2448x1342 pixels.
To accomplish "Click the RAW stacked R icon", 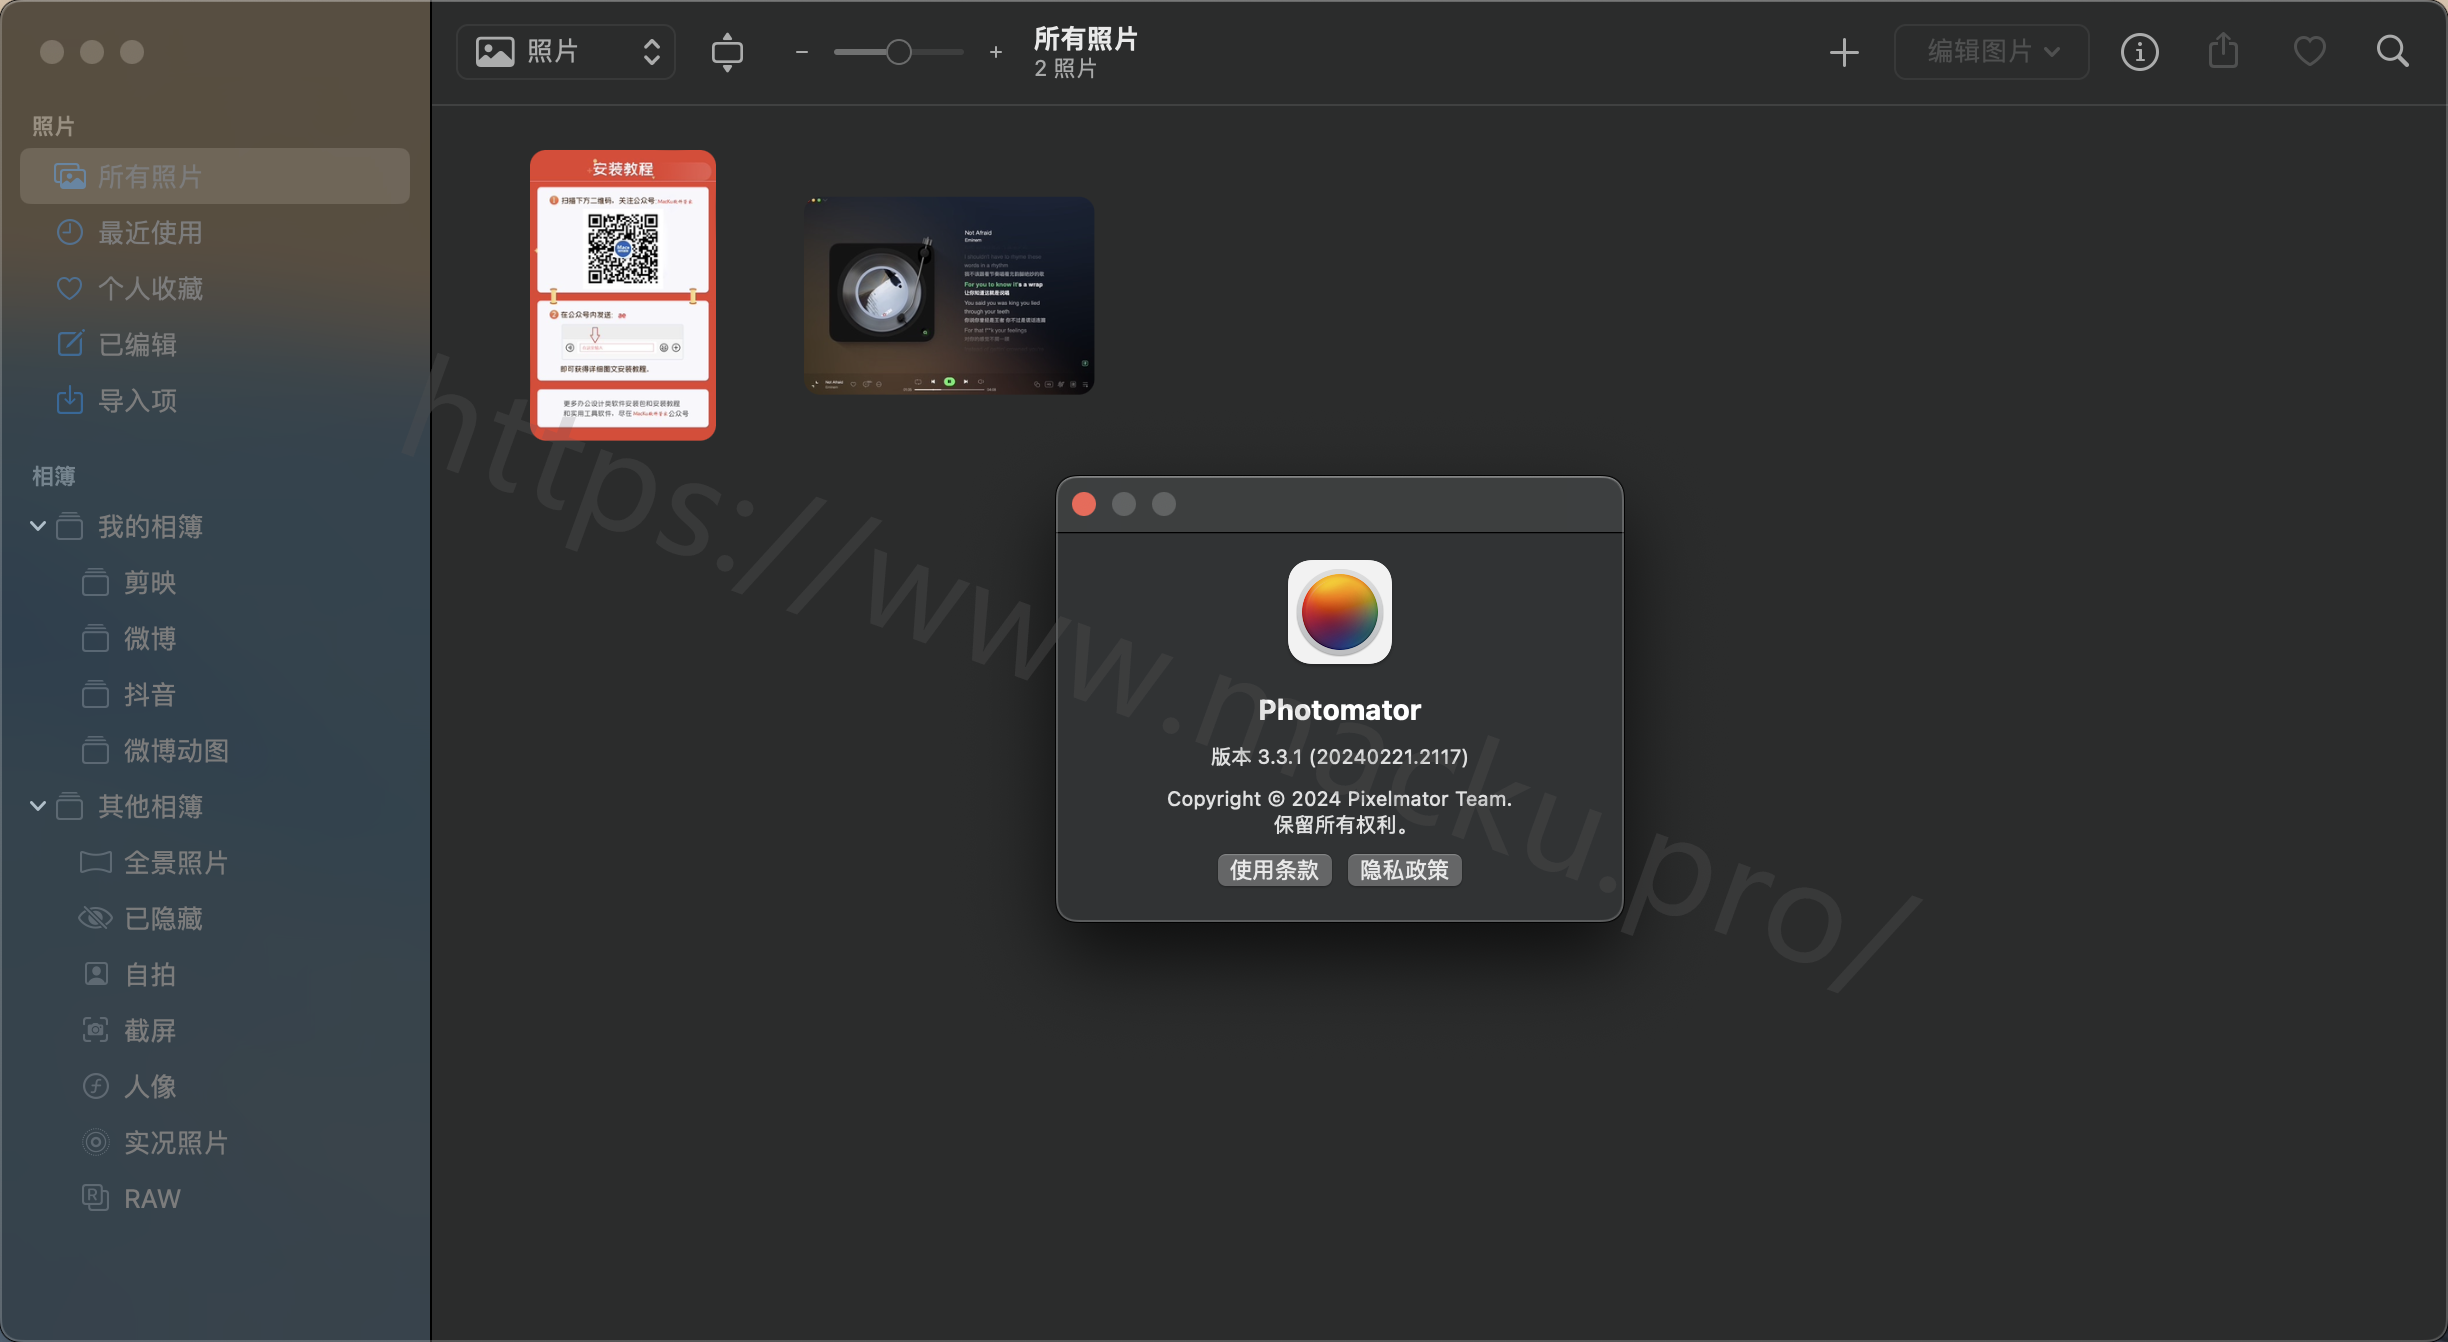I will coord(95,1198).
